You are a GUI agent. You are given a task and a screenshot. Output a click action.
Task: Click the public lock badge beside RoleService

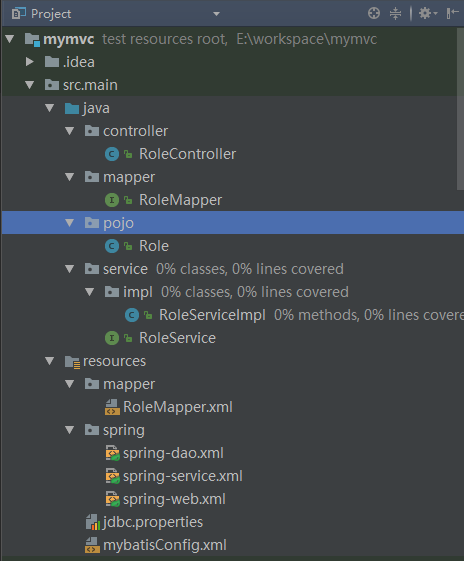[x=128, y=338]
